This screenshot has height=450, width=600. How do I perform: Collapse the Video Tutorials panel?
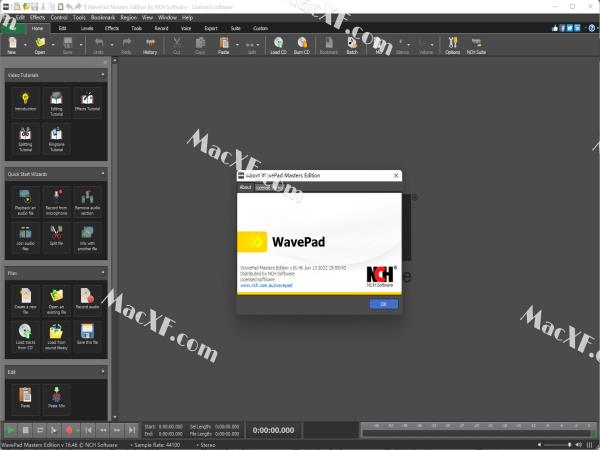tap(103, 75)
